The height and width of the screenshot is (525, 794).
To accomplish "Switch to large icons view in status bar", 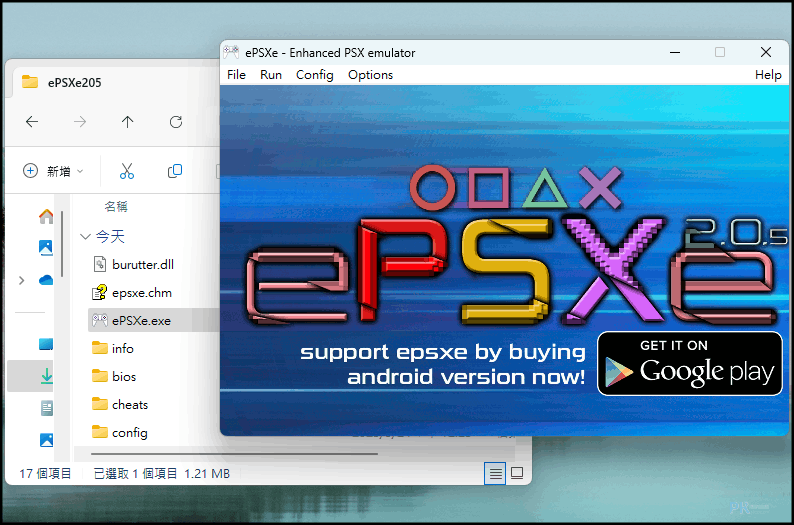I will pos(517,473).
